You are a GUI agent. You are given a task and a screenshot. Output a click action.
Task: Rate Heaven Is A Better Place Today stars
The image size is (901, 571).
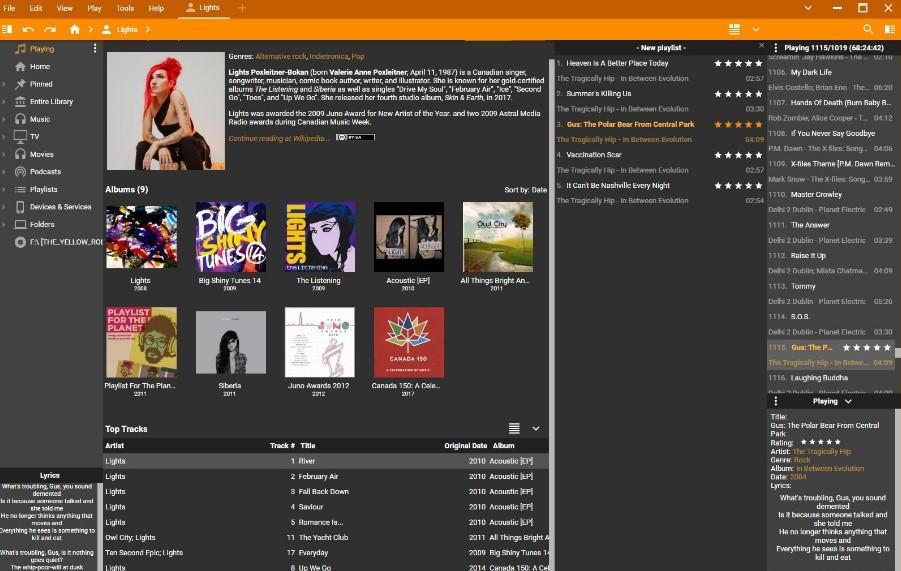click(738, 63)
